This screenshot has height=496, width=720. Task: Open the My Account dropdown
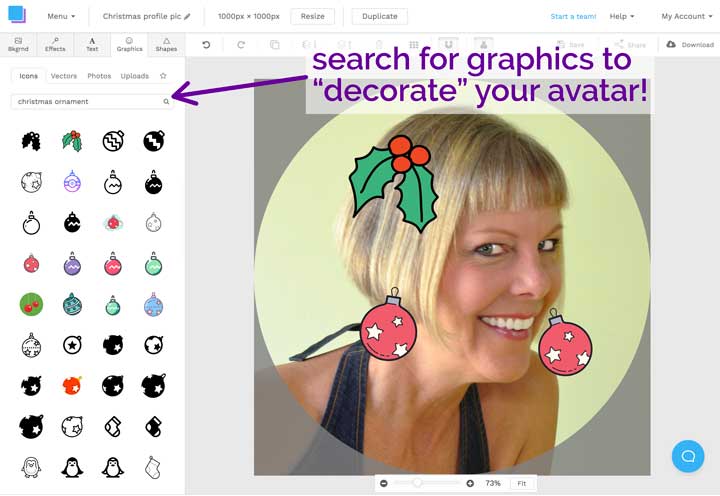pos(687,16)
